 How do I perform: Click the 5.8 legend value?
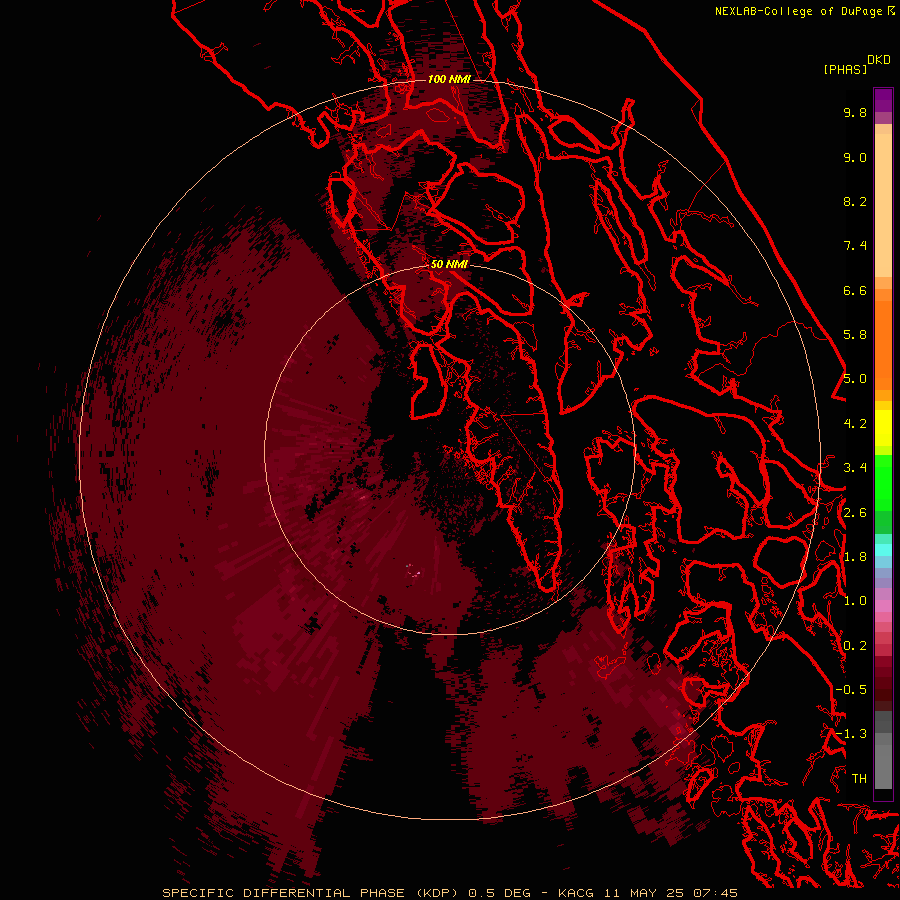click(855, 335)
